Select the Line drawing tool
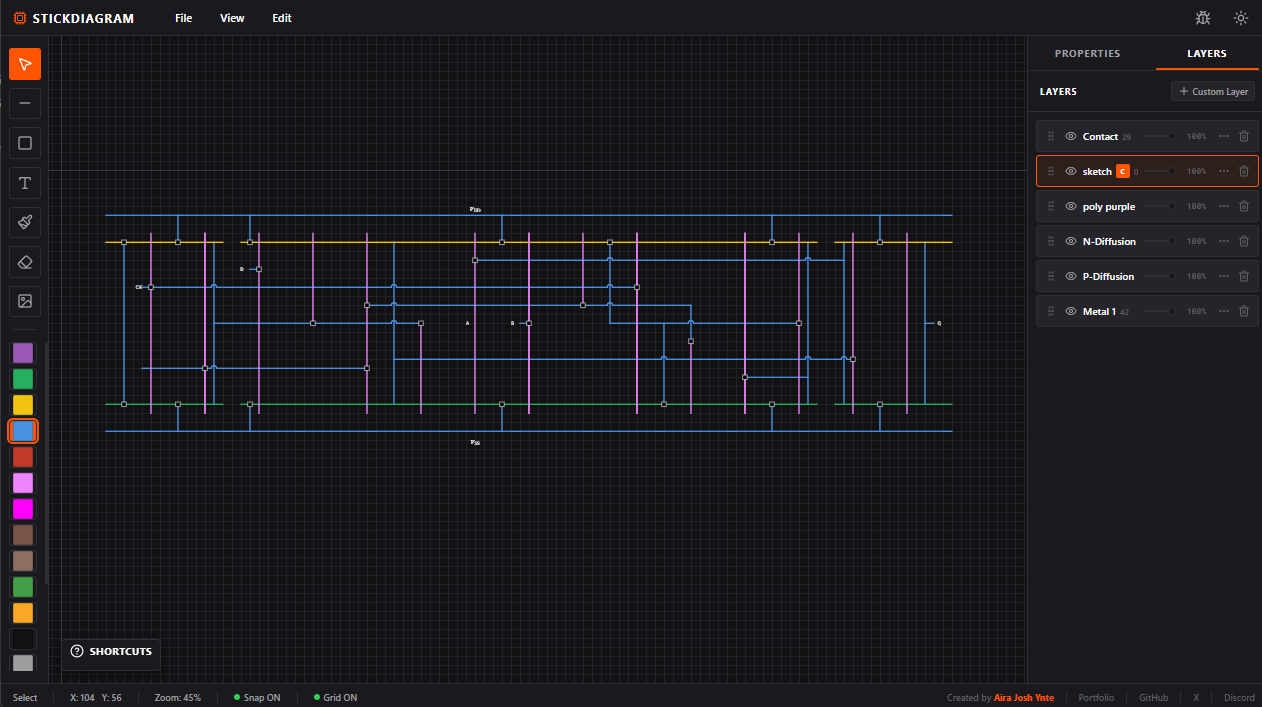1262x707 pixels. (25, 103)
